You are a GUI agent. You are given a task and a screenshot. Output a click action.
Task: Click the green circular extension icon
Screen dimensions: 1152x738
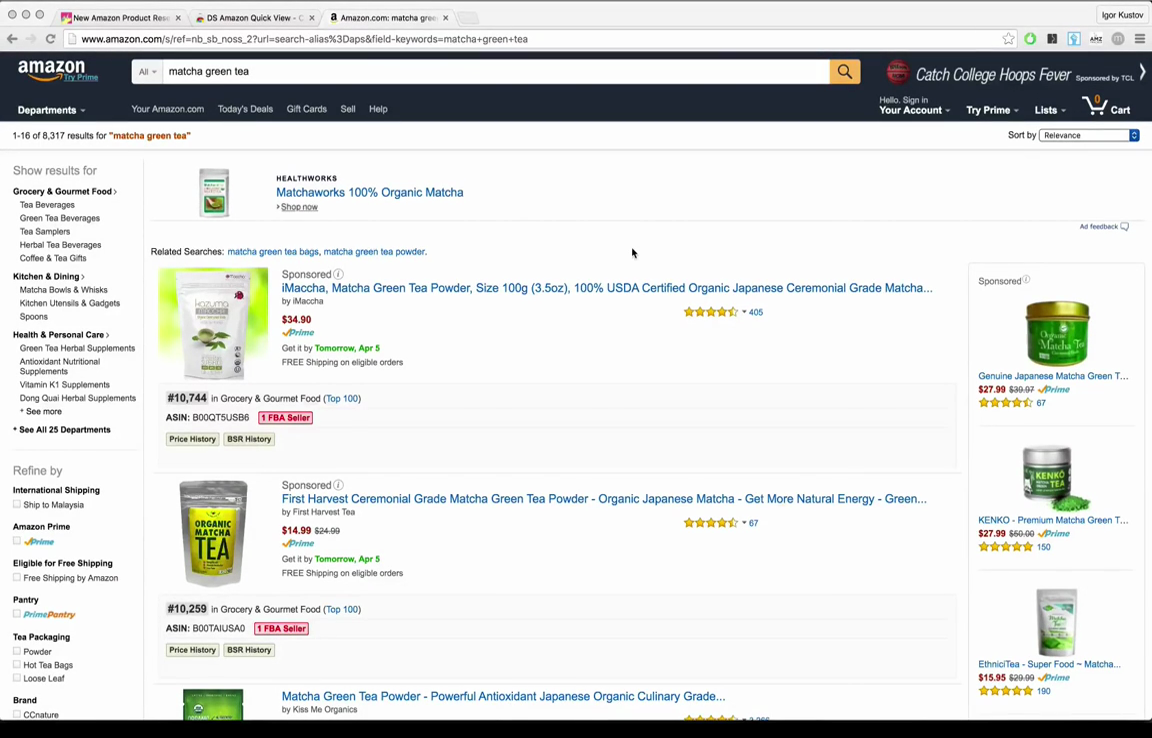click(1030, 39)
